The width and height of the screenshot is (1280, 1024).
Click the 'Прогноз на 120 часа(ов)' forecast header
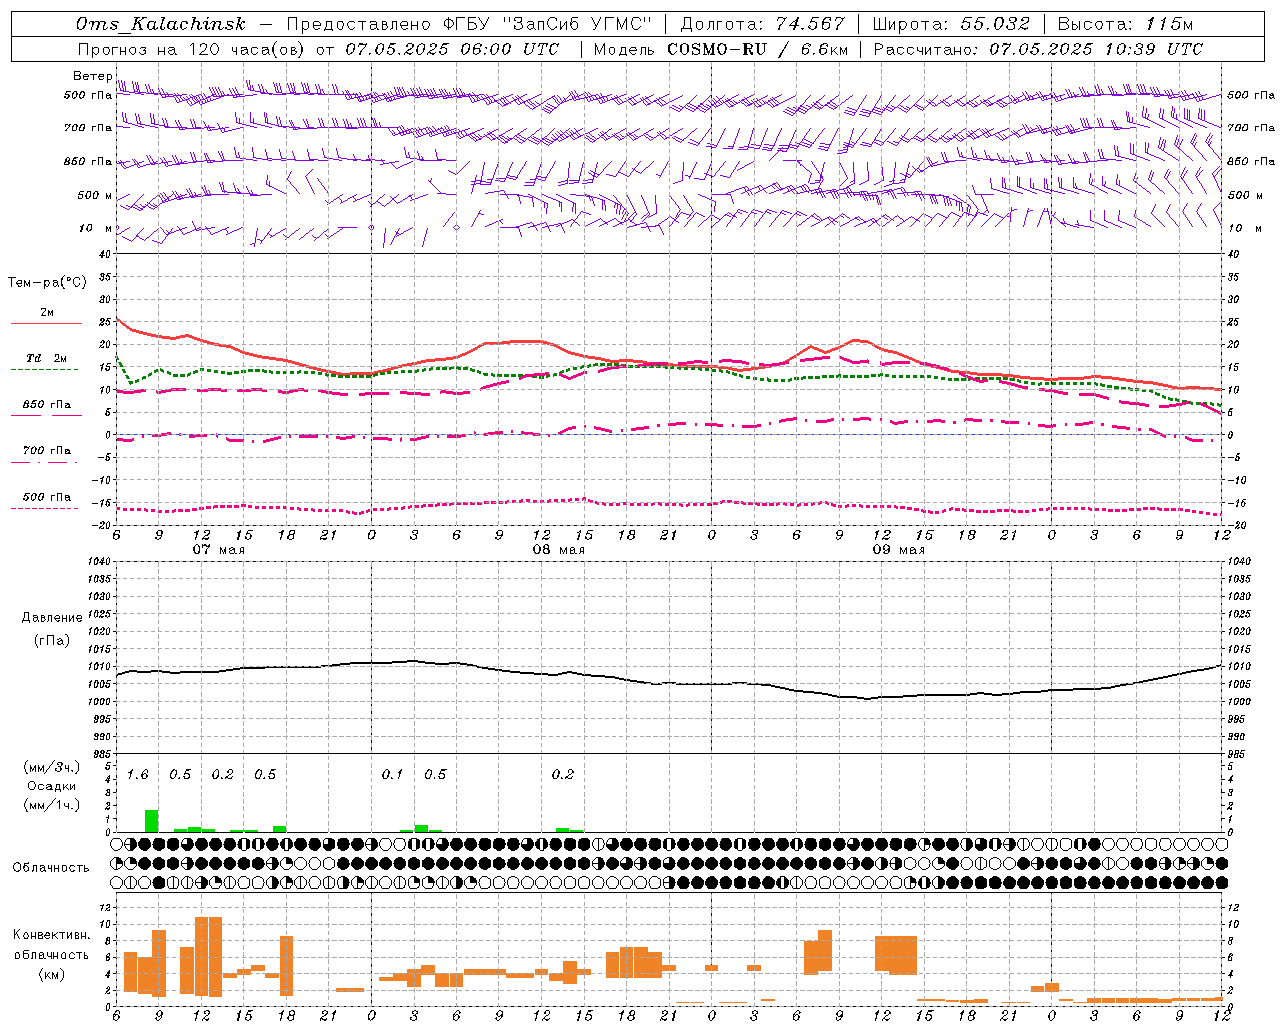[x=192, y=49]
